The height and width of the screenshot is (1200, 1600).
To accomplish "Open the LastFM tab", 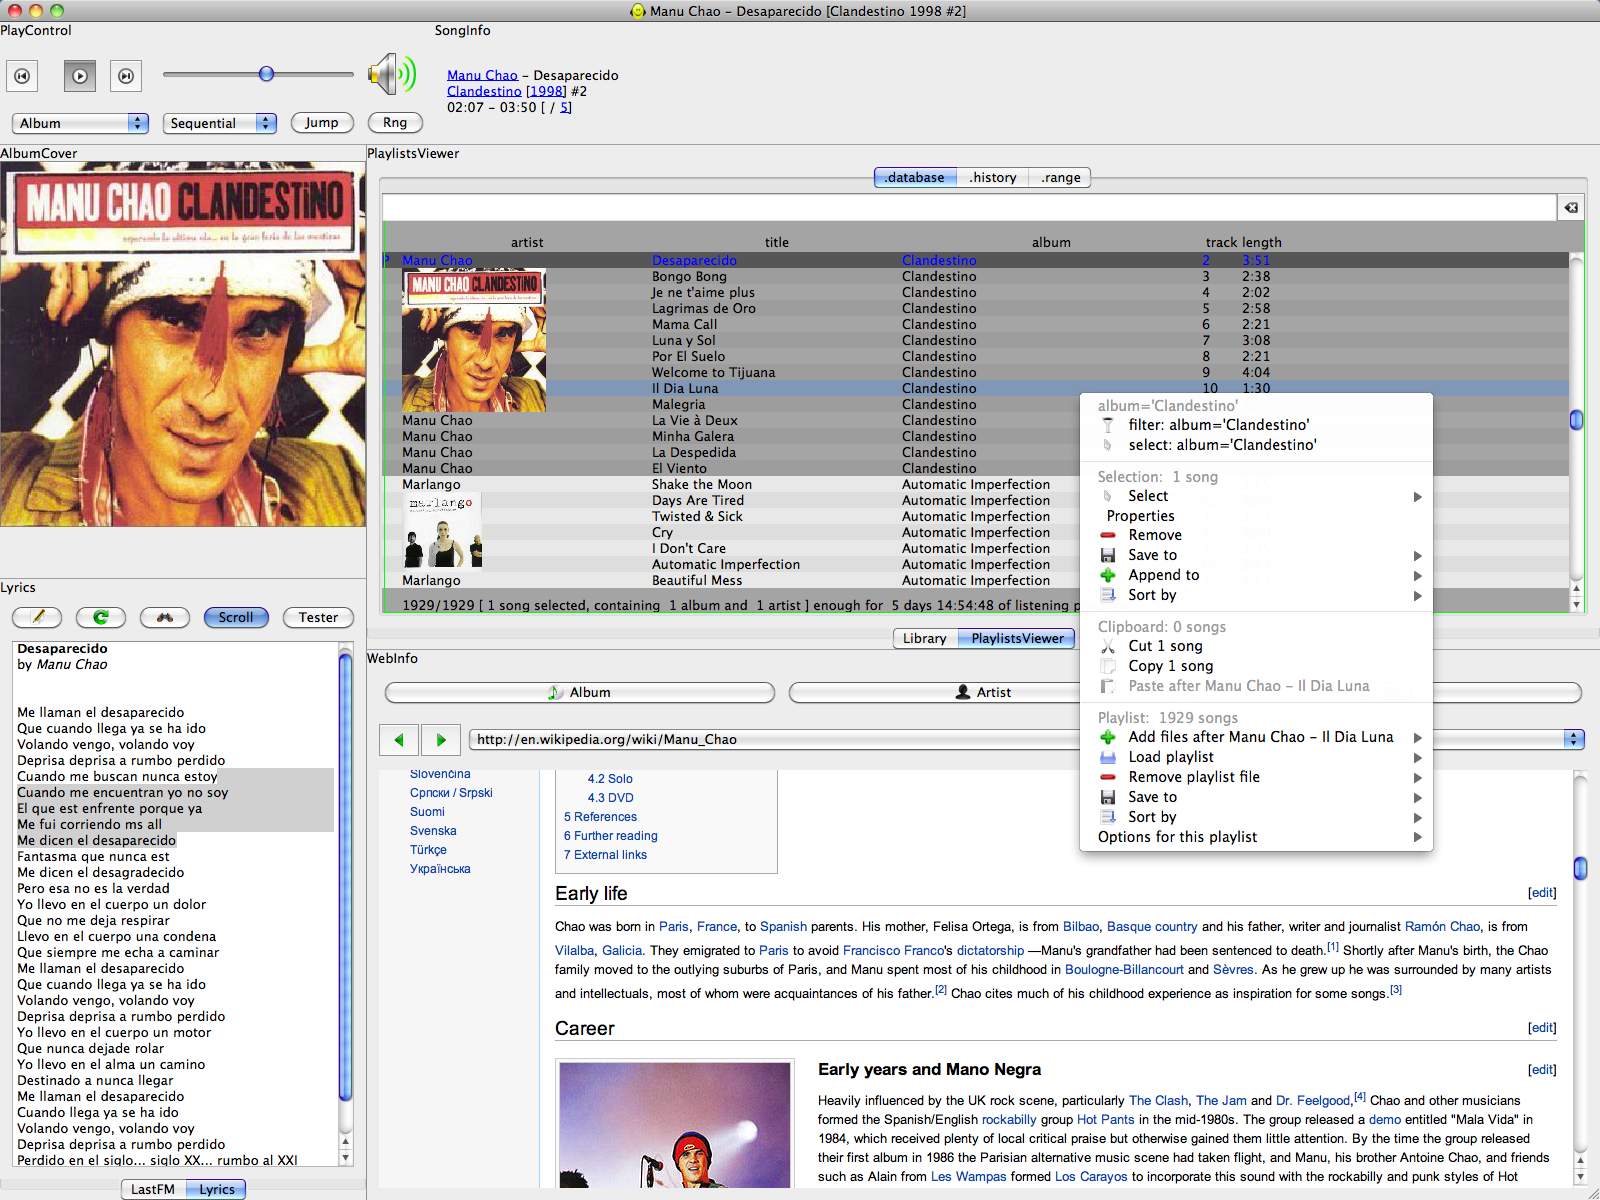I will (x=153, y=1189).
